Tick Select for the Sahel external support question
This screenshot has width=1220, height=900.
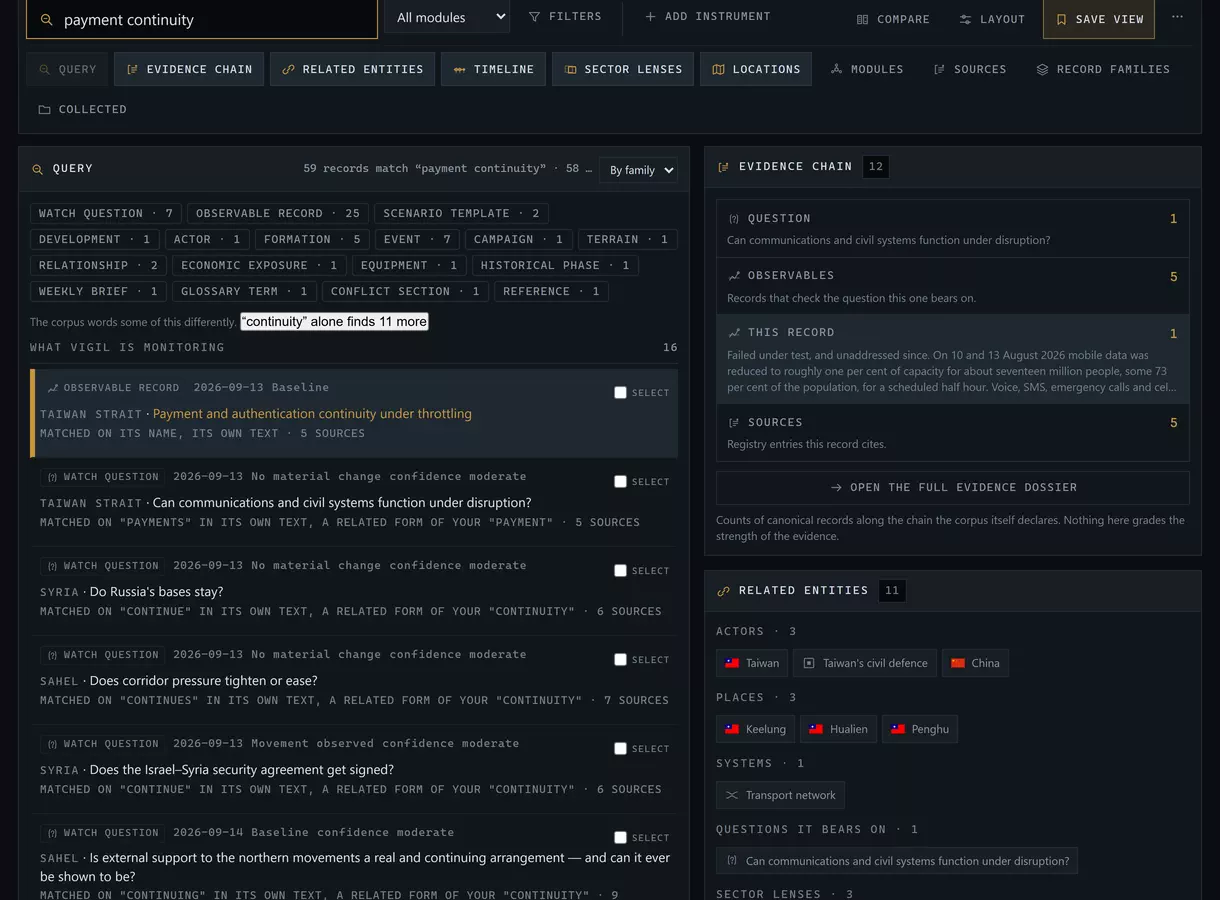pyautogui.click(x=620, y=837)
